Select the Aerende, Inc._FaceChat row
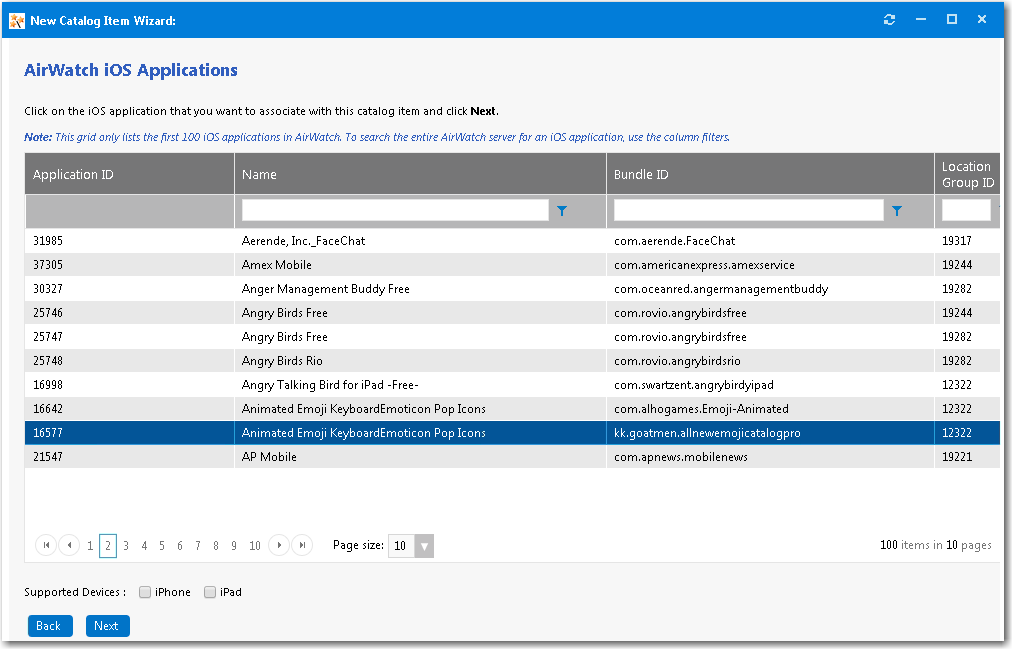This screenshot has width=1012, height=649. tap(512, 241)
